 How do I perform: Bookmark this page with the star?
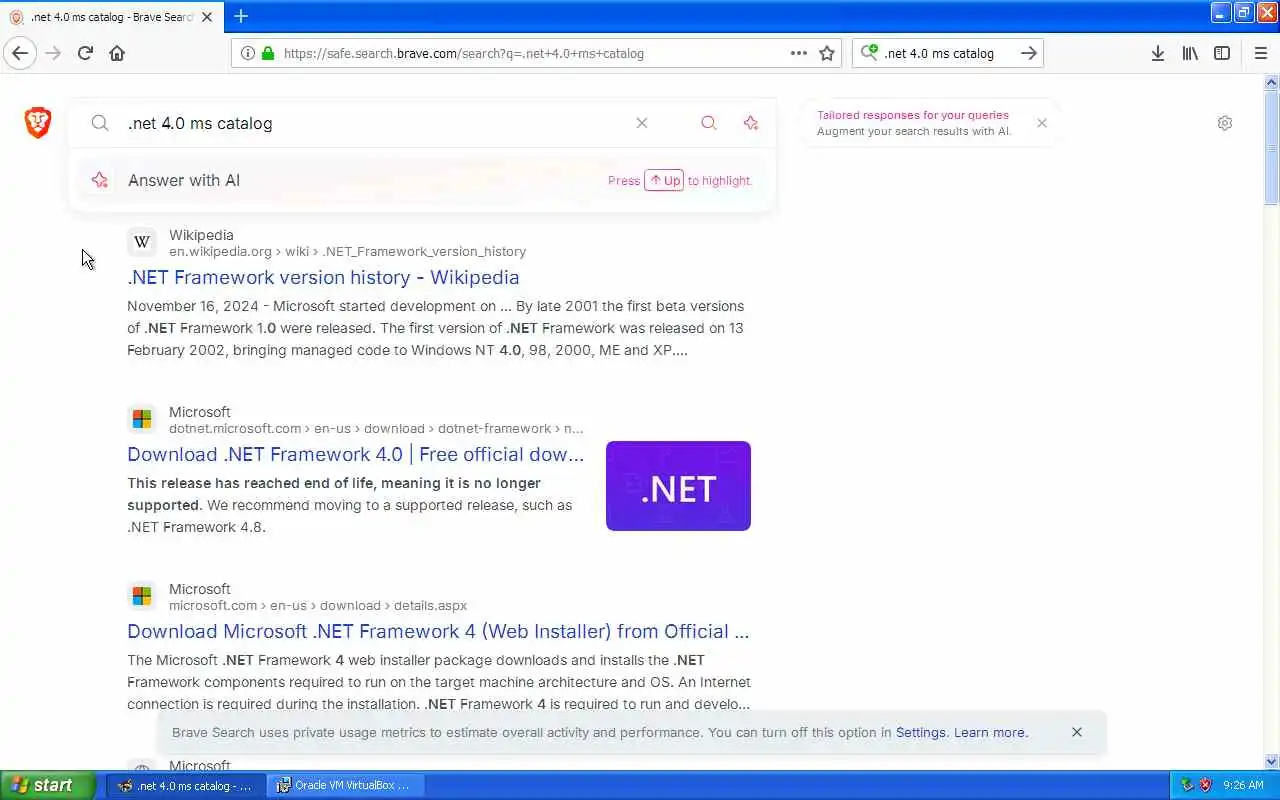pos(827,53)
